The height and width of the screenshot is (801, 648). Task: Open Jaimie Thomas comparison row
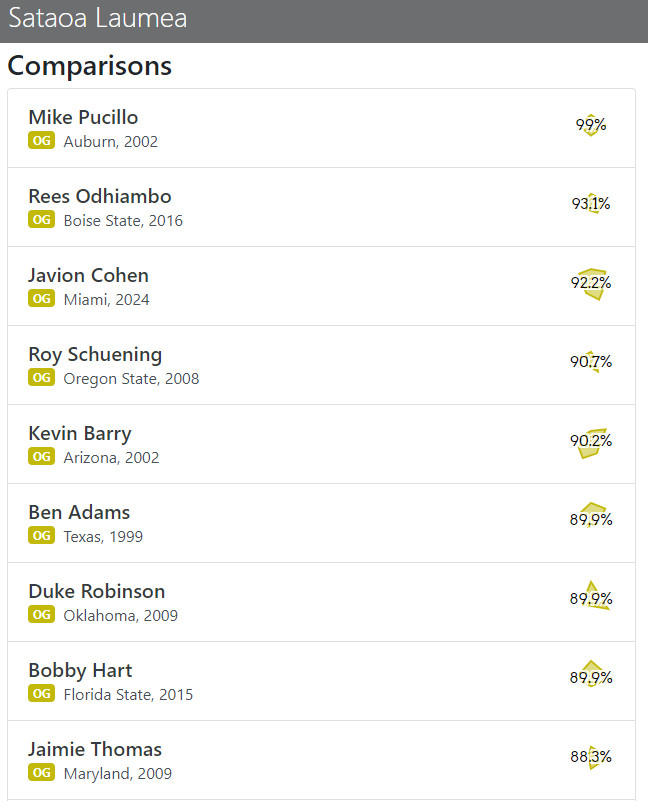pyautogui.click(x=321, y=760)
